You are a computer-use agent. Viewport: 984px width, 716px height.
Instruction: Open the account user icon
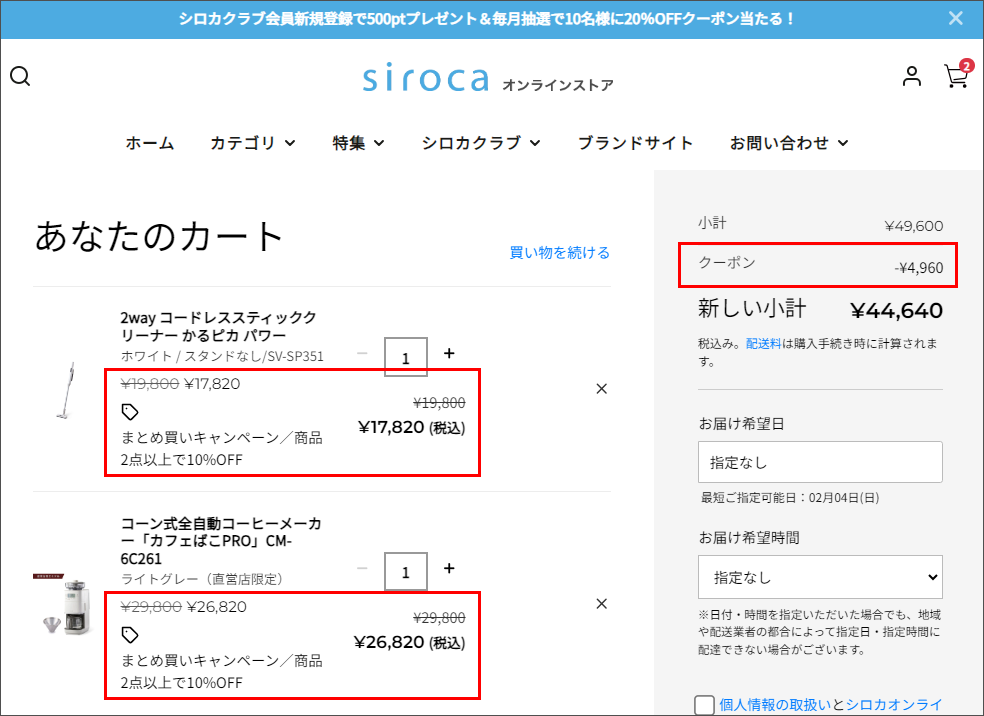pyautogui.click(x=911, y=76)
